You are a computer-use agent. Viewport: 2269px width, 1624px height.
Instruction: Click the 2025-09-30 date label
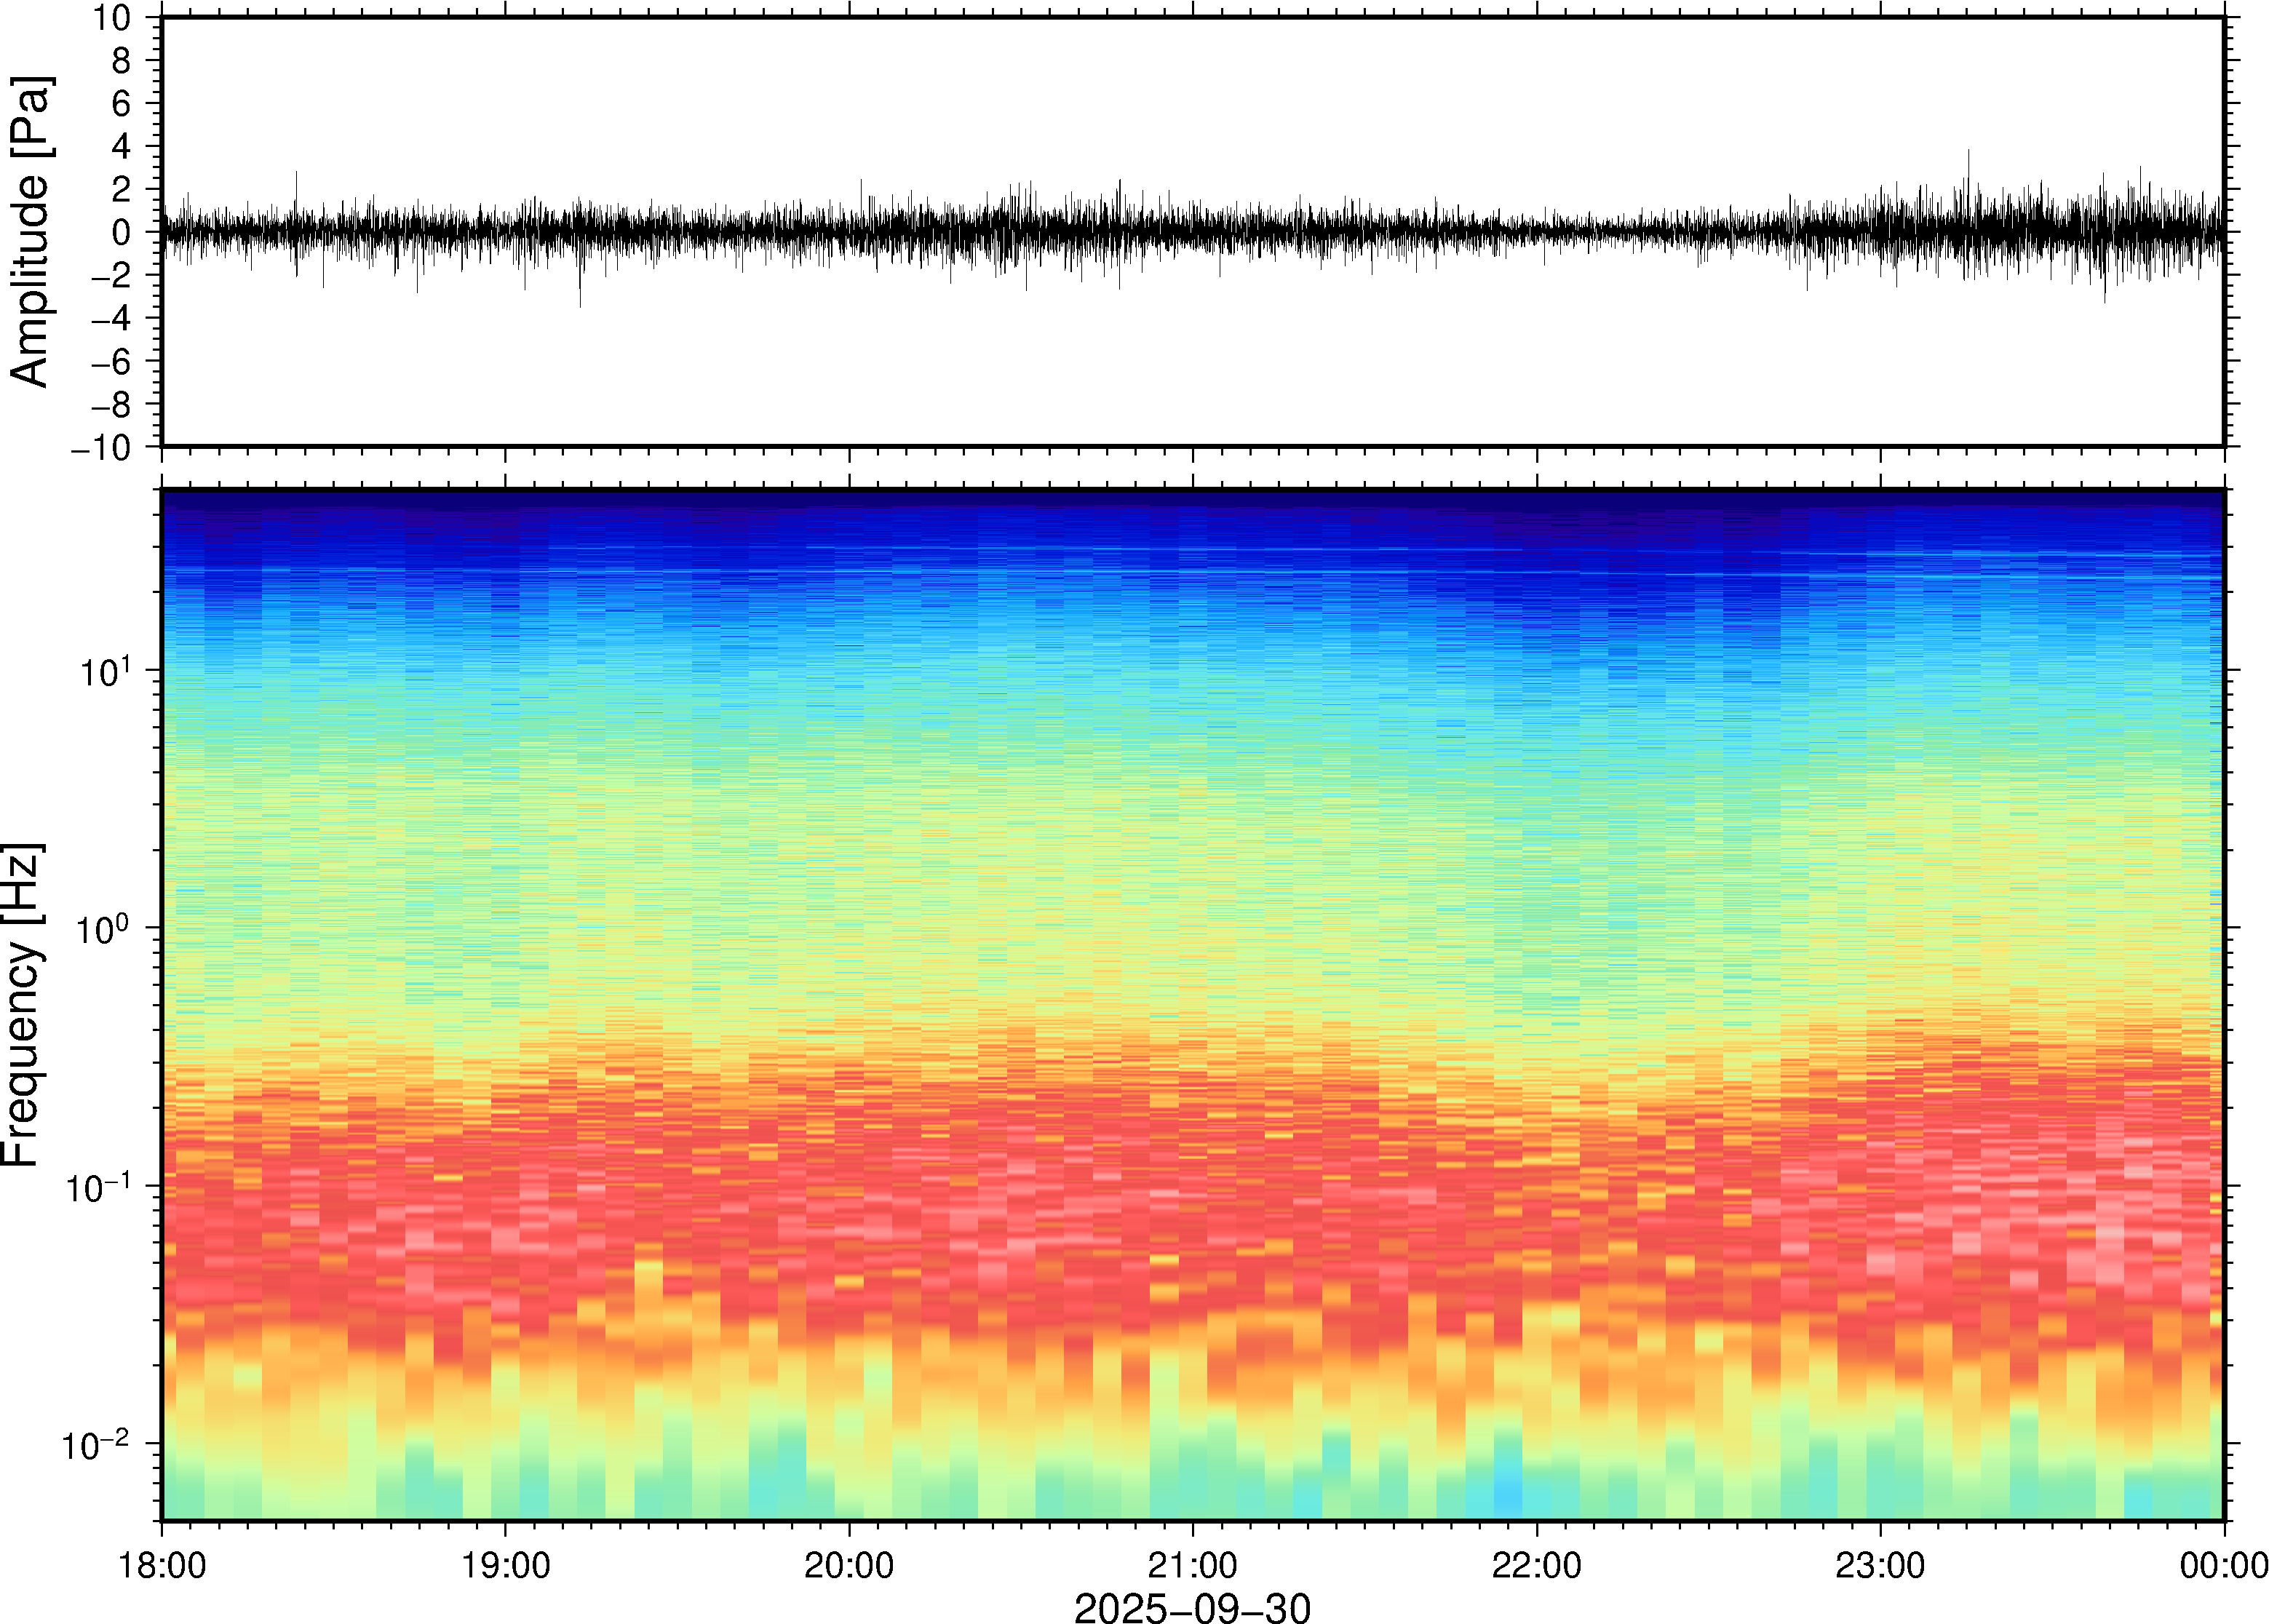(x=1192, y=1607)
